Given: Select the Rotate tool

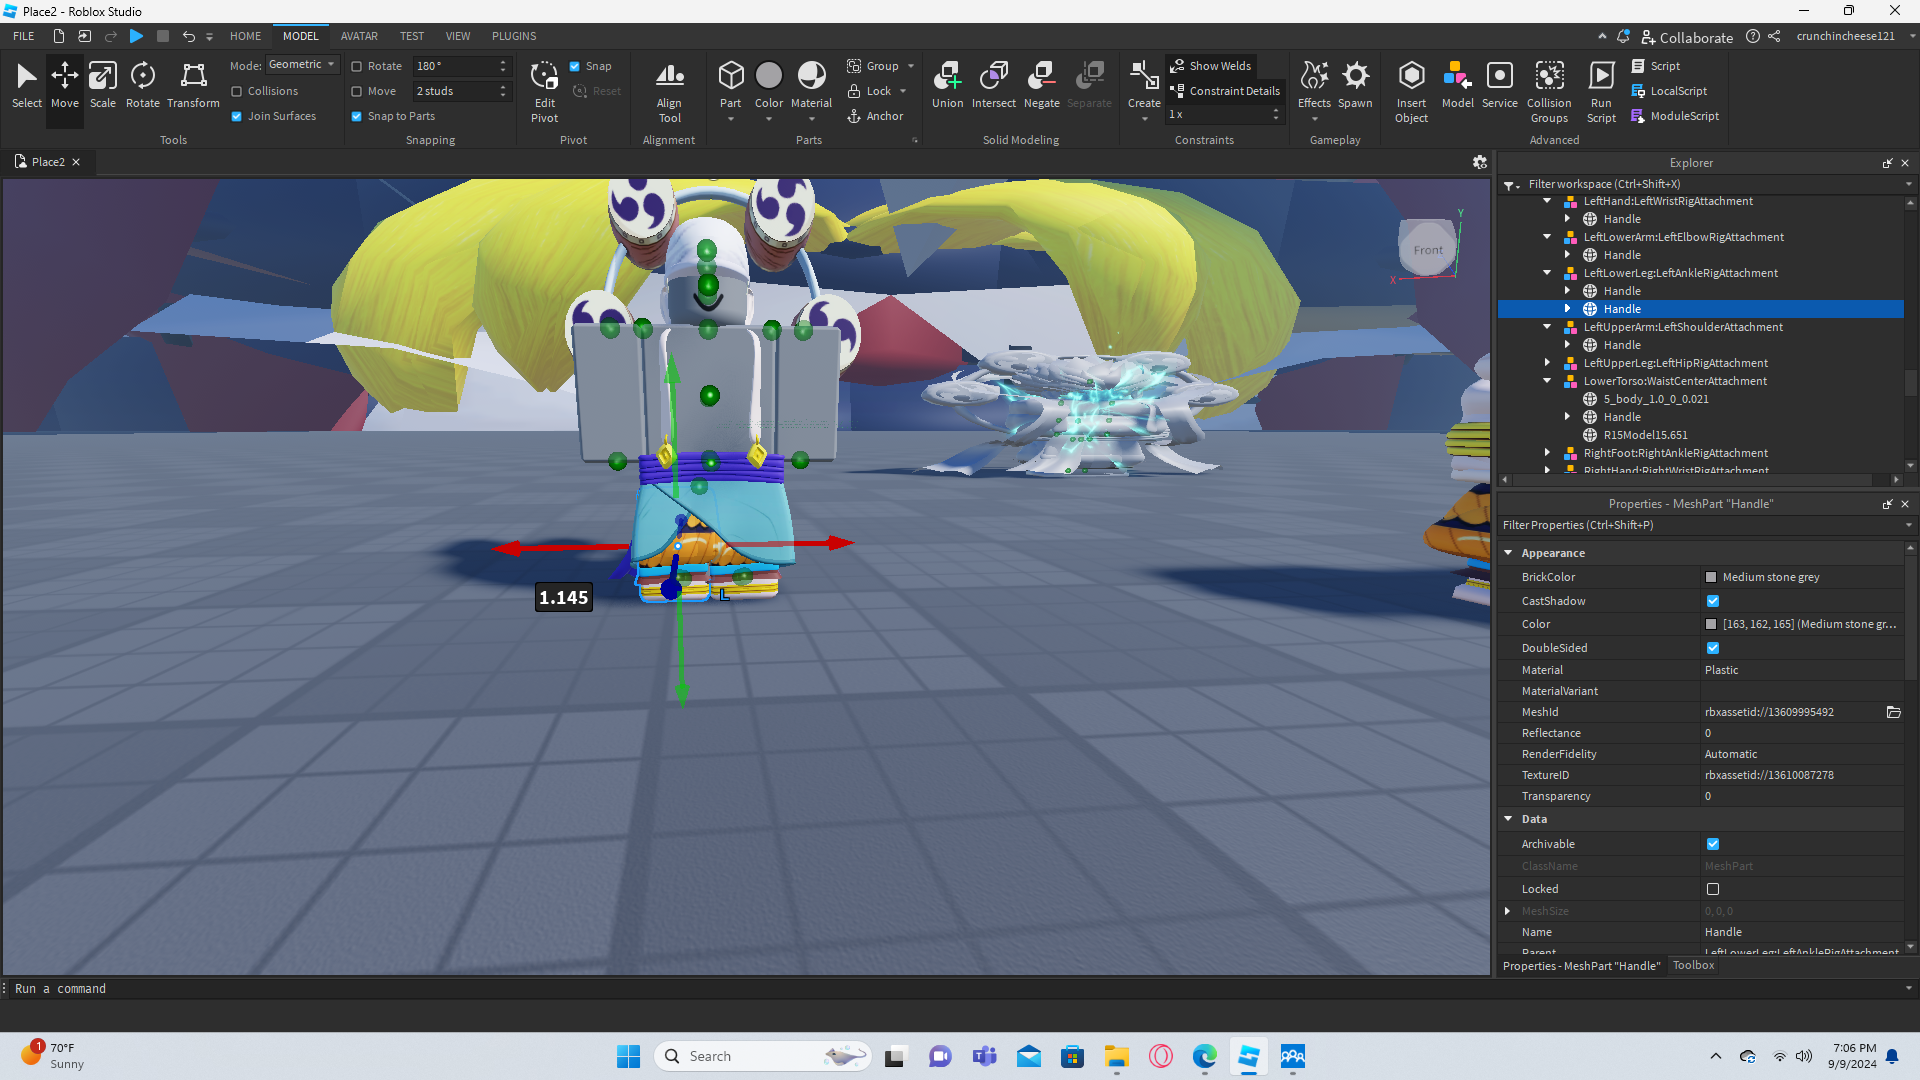Looking at the screenshot, I should pos(142,84).
